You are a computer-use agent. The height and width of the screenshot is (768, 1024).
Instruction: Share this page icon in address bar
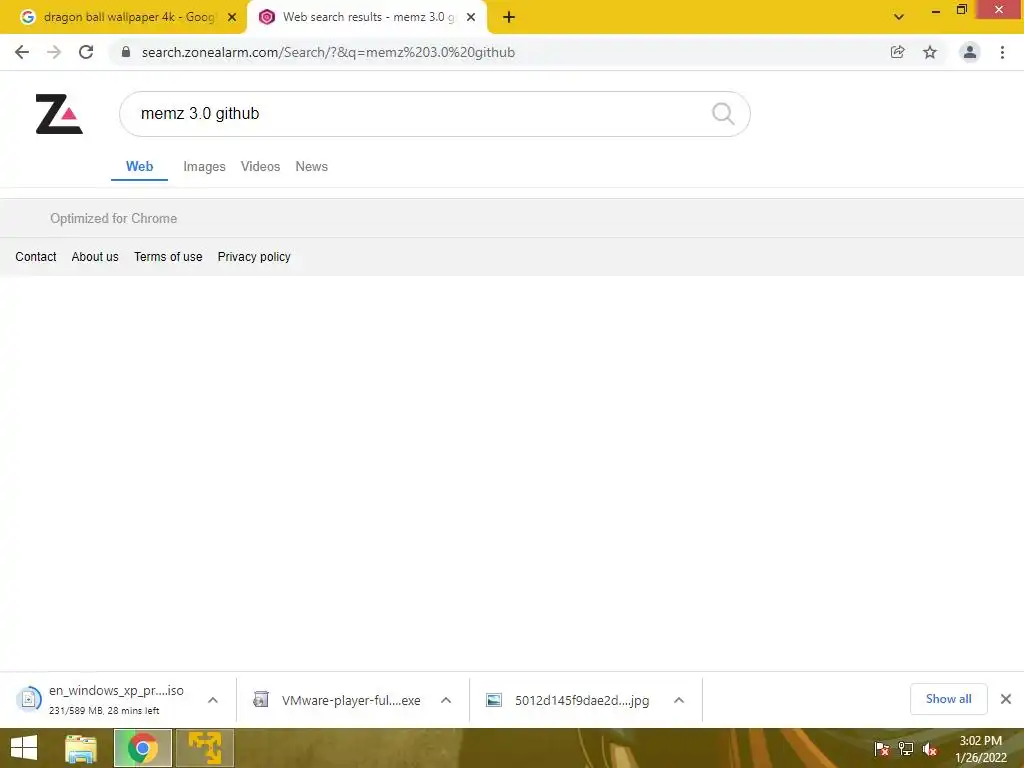tap(898, 52)
